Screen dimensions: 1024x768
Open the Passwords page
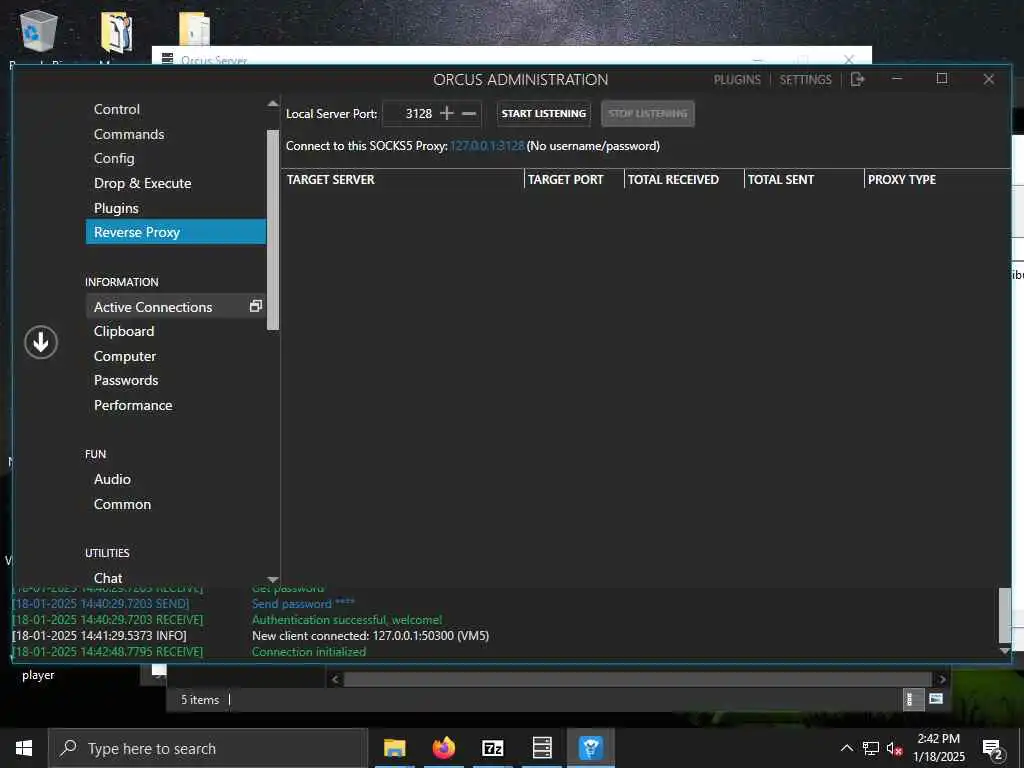[126, 380]
